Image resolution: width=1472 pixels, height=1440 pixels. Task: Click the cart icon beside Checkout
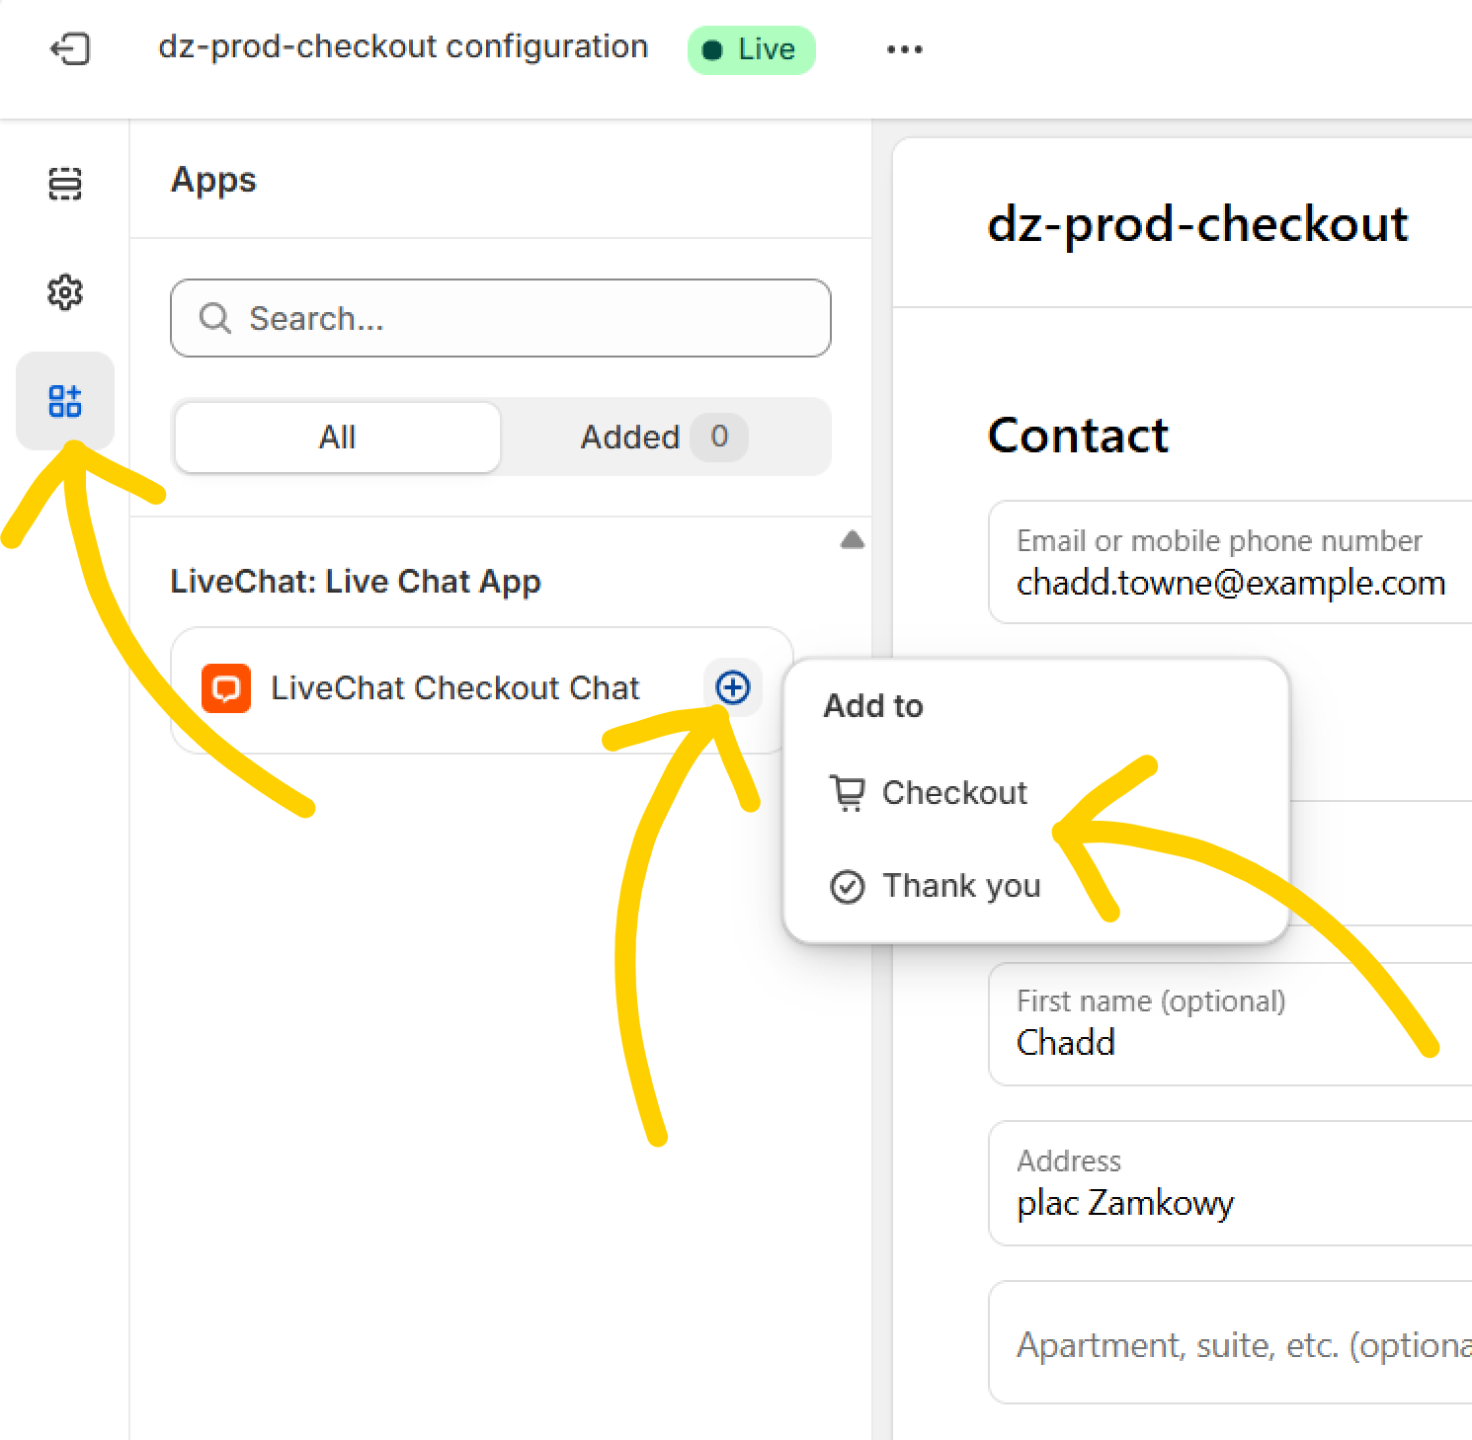[x=847, y=793]
